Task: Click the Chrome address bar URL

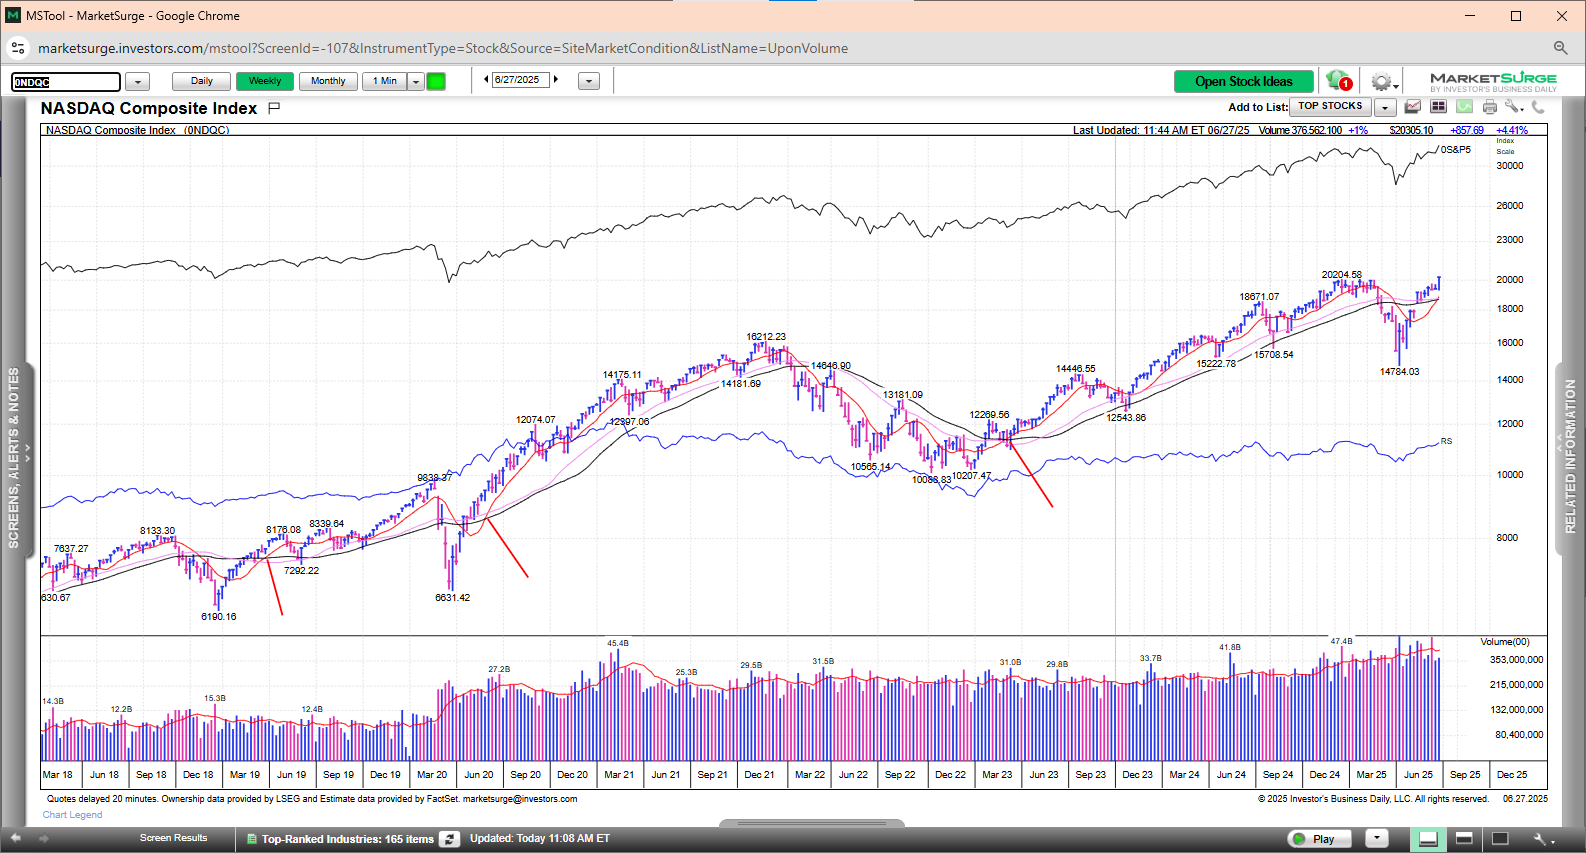Action: [x=443, y=48]
